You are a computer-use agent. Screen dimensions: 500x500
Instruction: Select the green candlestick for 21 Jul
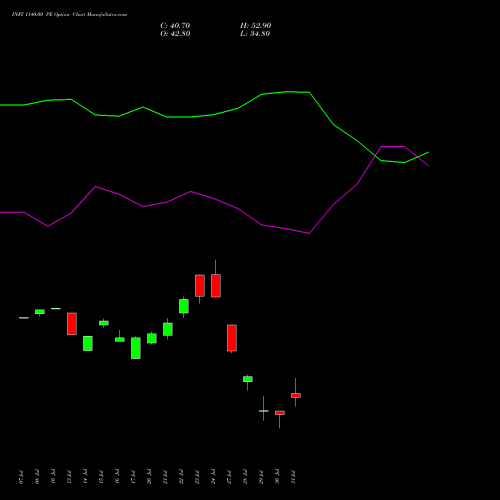pyautogui.click(x=168, y=329)
